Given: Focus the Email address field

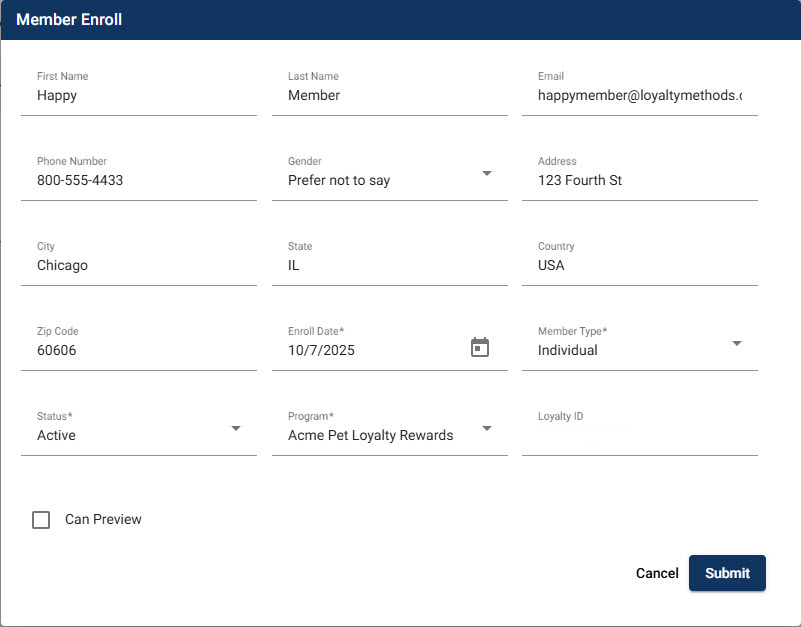Looking at the screenshot, I should [x=639, y=96].
